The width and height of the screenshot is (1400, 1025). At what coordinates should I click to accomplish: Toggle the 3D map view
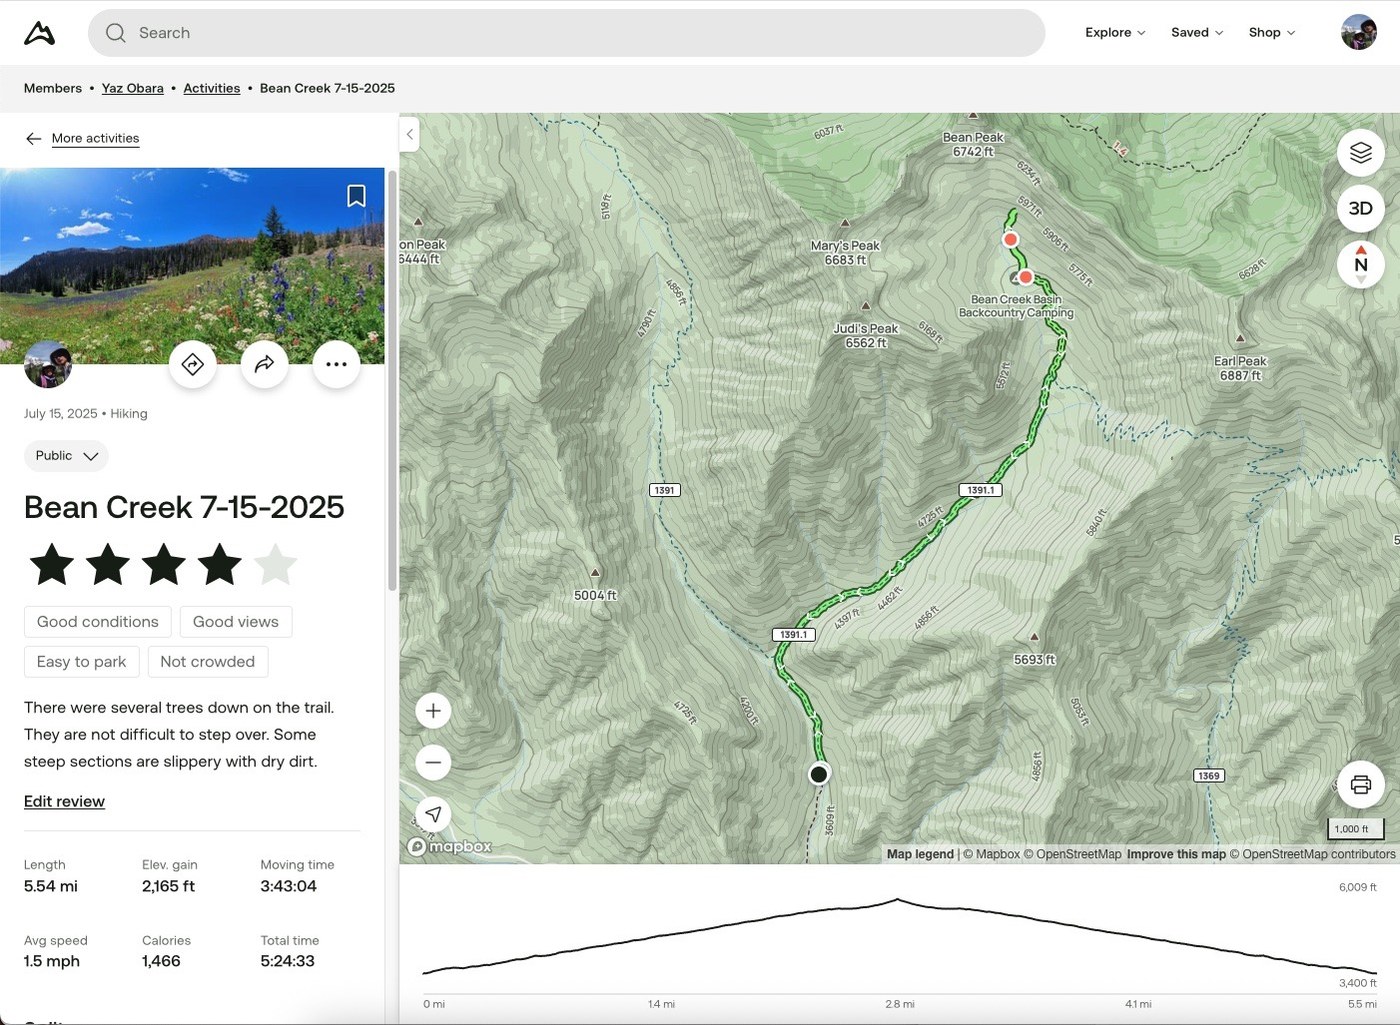[x=1360, y=208]
